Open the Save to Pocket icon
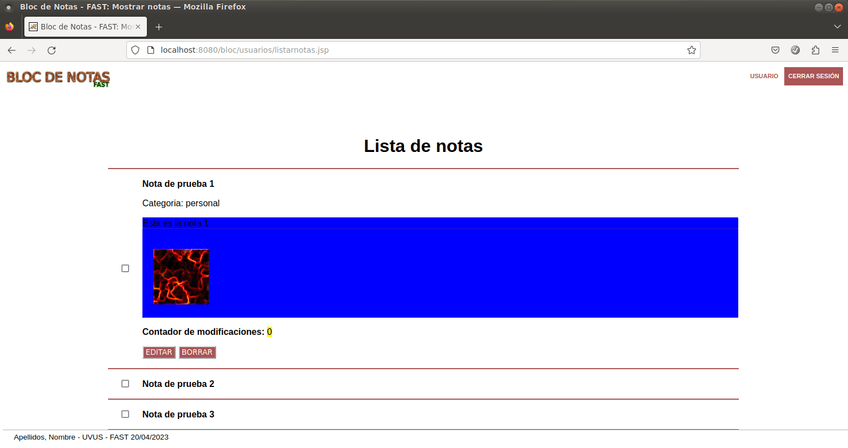Viewport: 848px width, 448px height. point(775,50)
